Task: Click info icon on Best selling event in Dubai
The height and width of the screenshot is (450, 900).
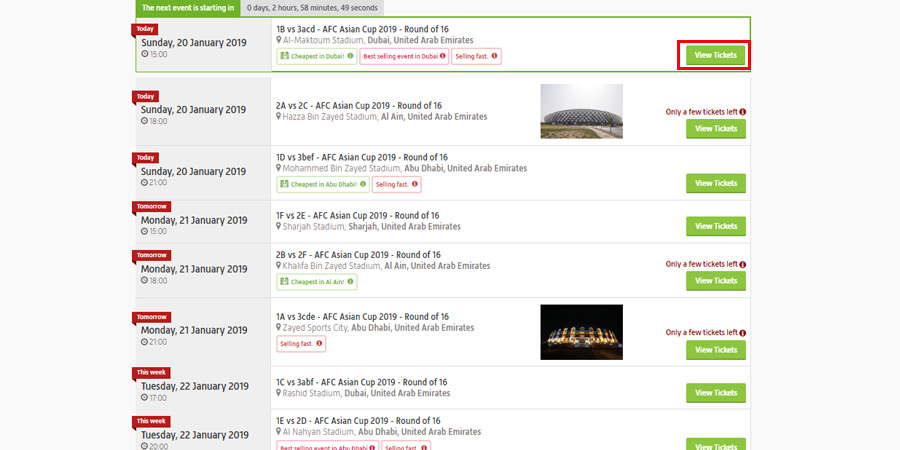Action: tap(443, 56)
